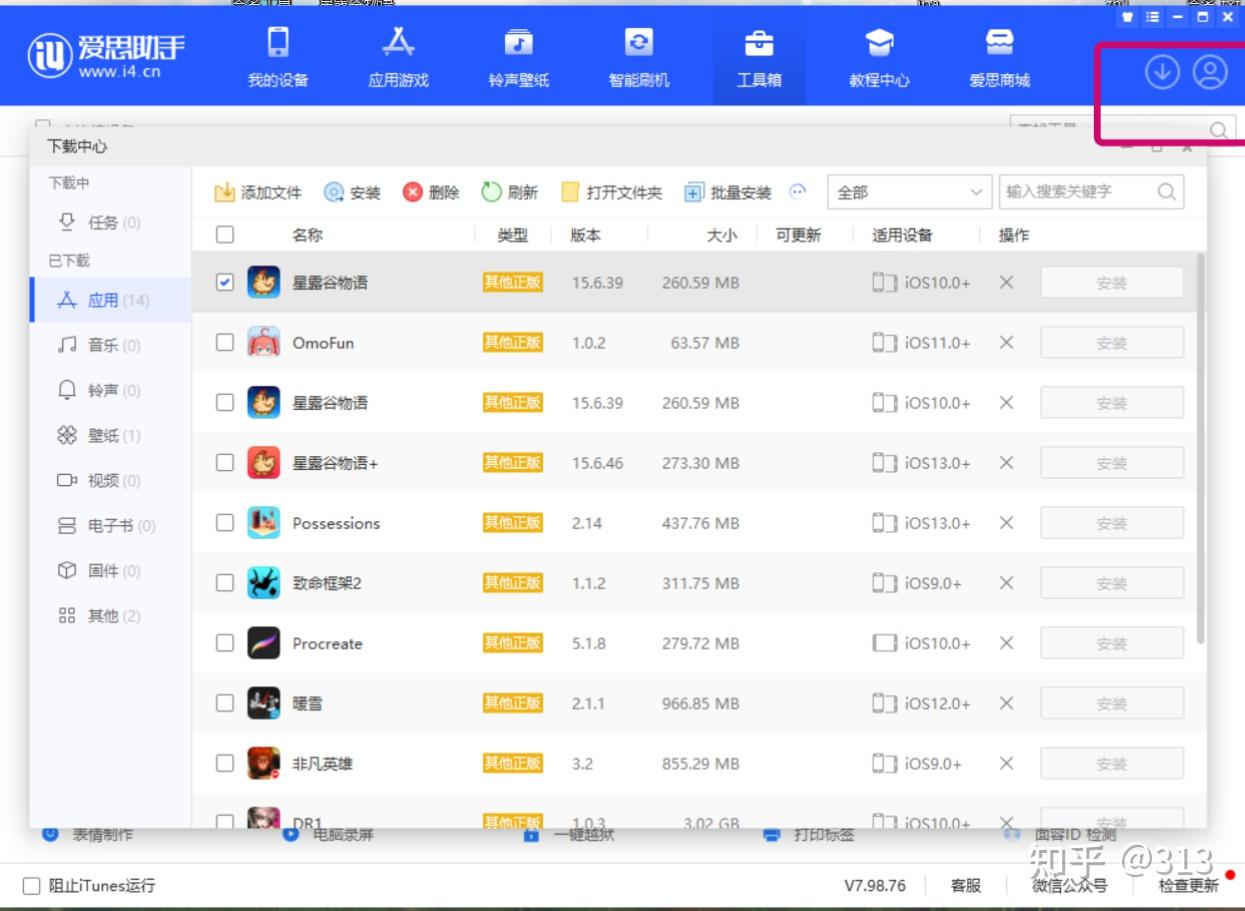Click the Procreate app icon
1245x911 pixels.
click(x=264, y=643)
